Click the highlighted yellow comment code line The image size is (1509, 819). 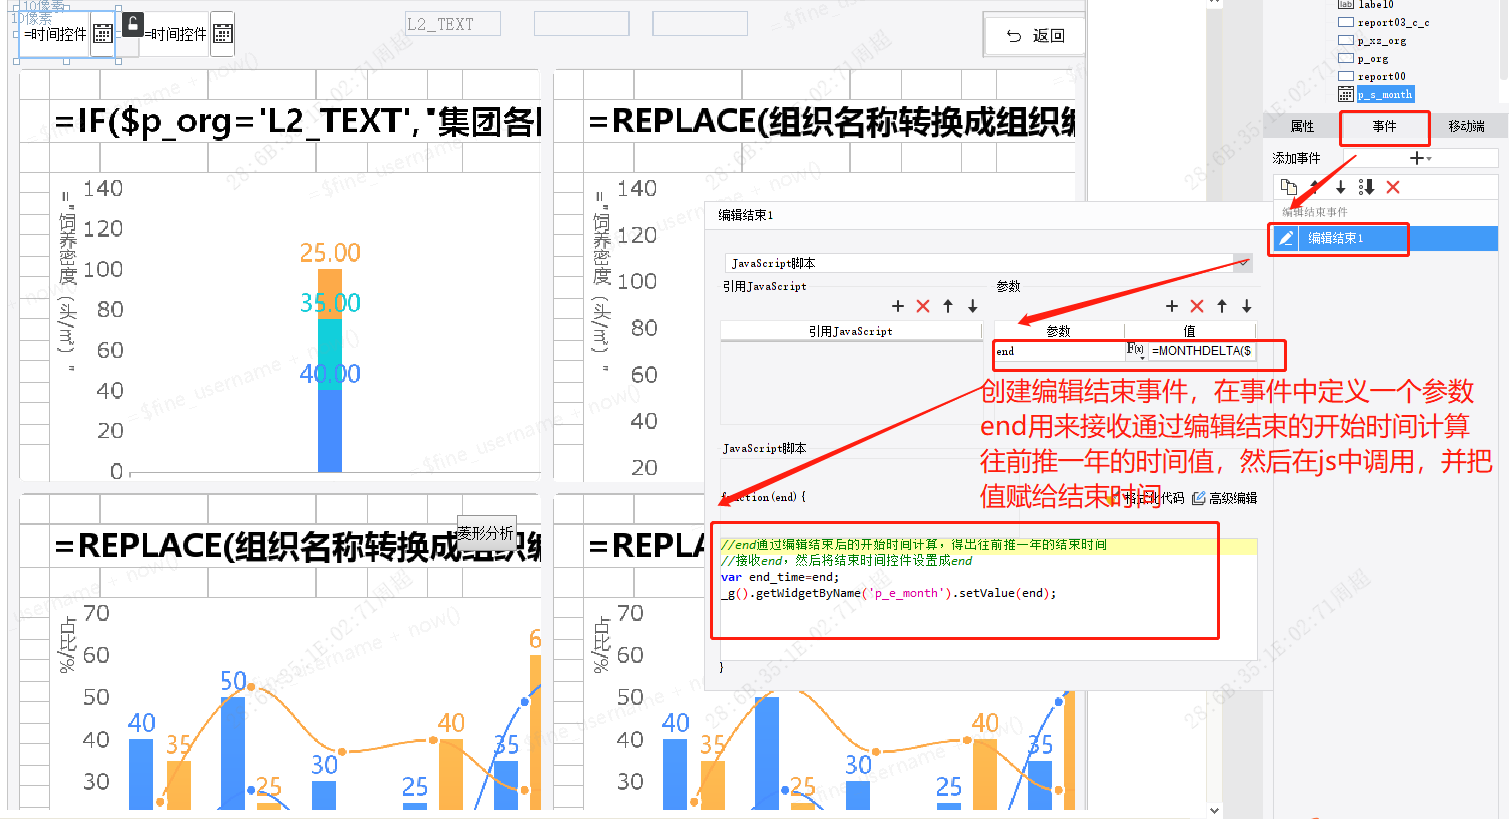point(988,545)
